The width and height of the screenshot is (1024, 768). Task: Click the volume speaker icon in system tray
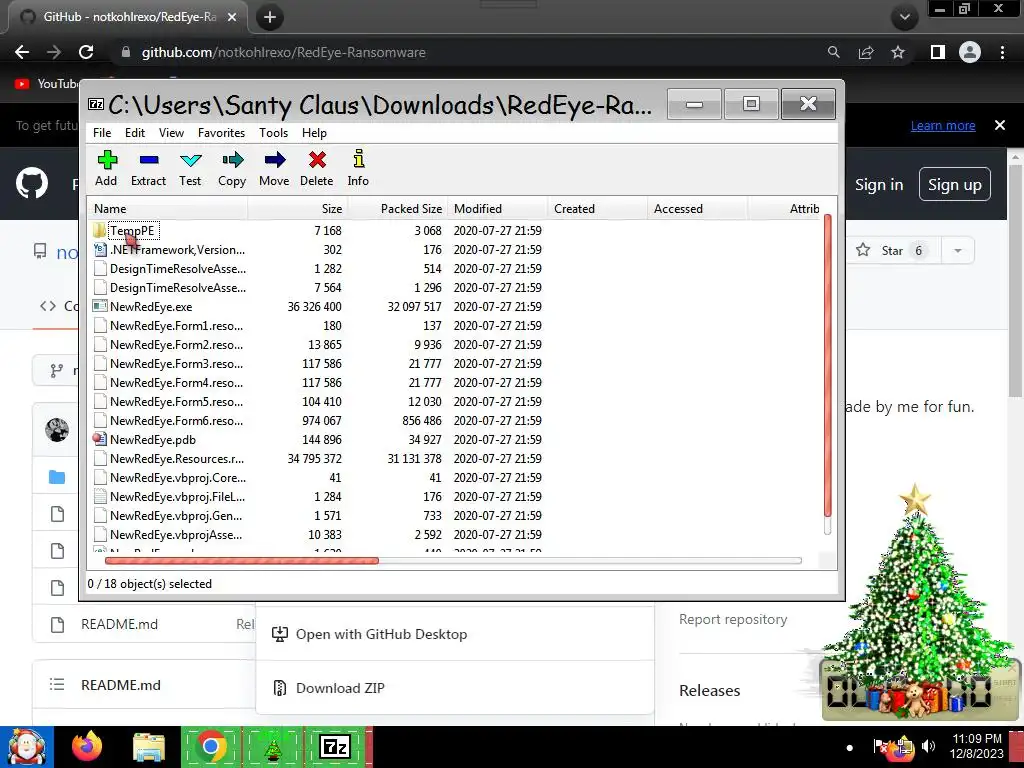point(928,746)
